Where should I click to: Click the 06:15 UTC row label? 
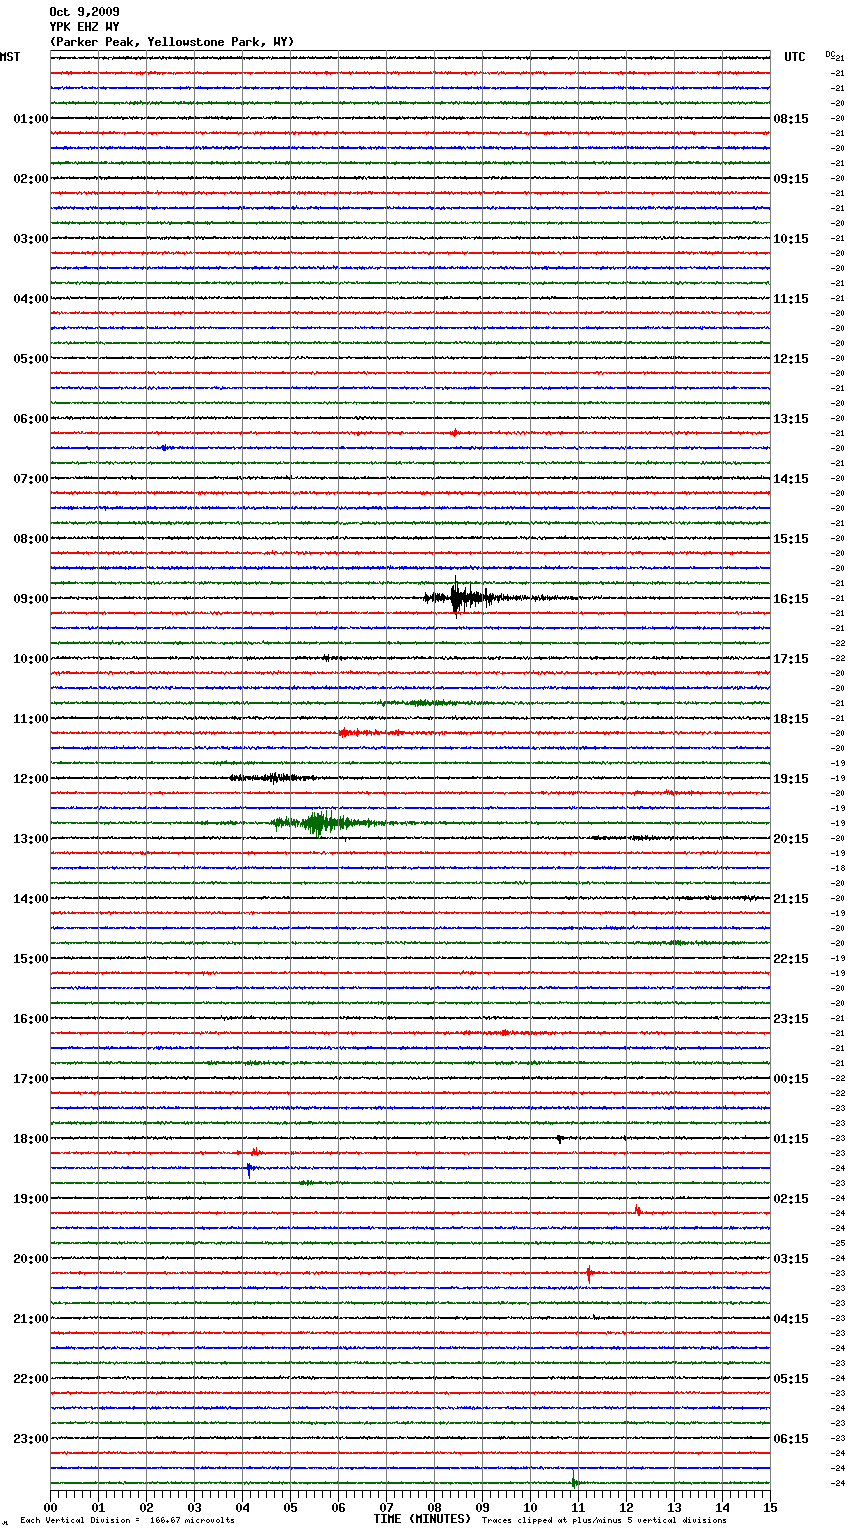[791, 1439]
